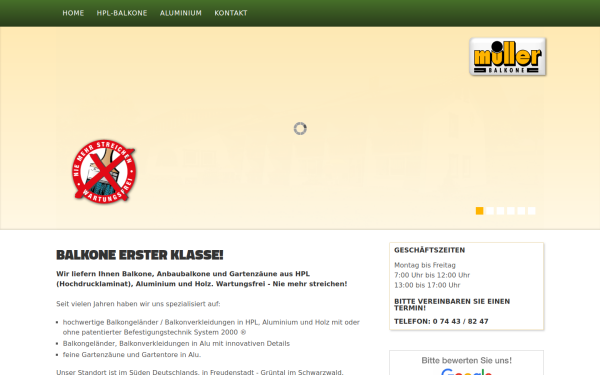This screenshot has height=375, width=600.
Task: Open the HPL-BALKONE menu item
Action: point(122,13)
